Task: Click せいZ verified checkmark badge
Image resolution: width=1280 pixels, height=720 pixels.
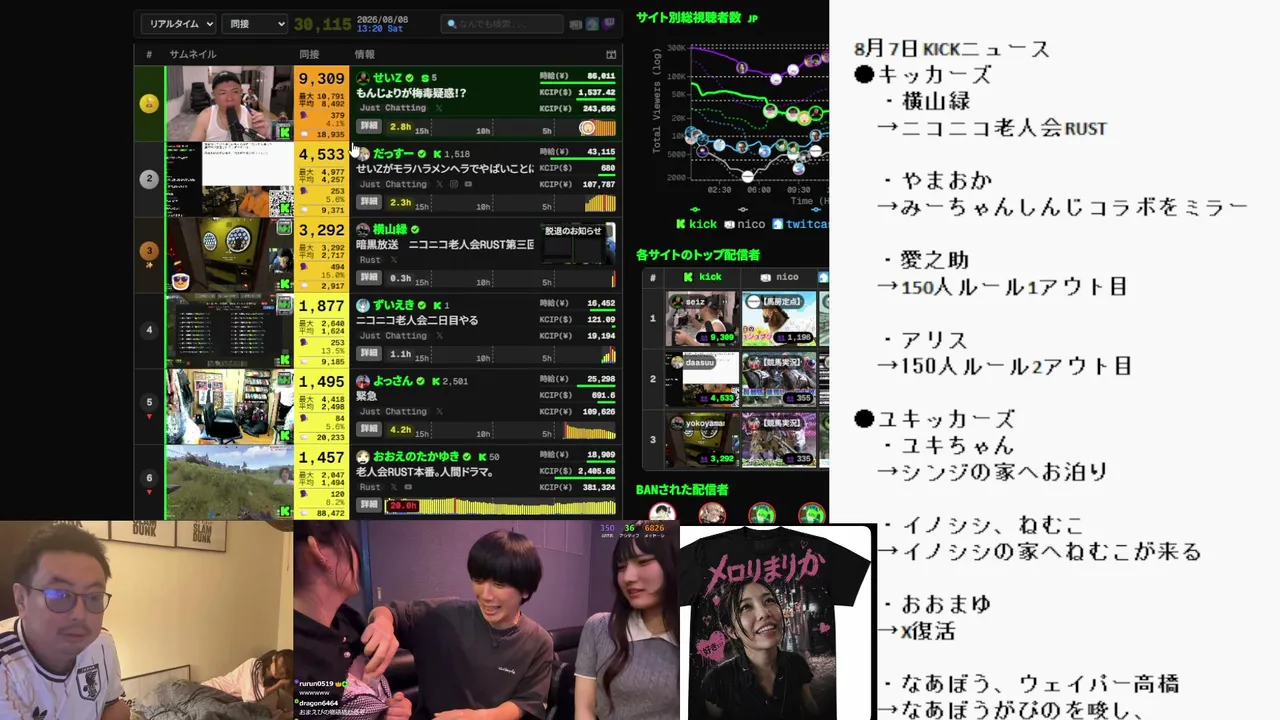Action: [410, 77]
